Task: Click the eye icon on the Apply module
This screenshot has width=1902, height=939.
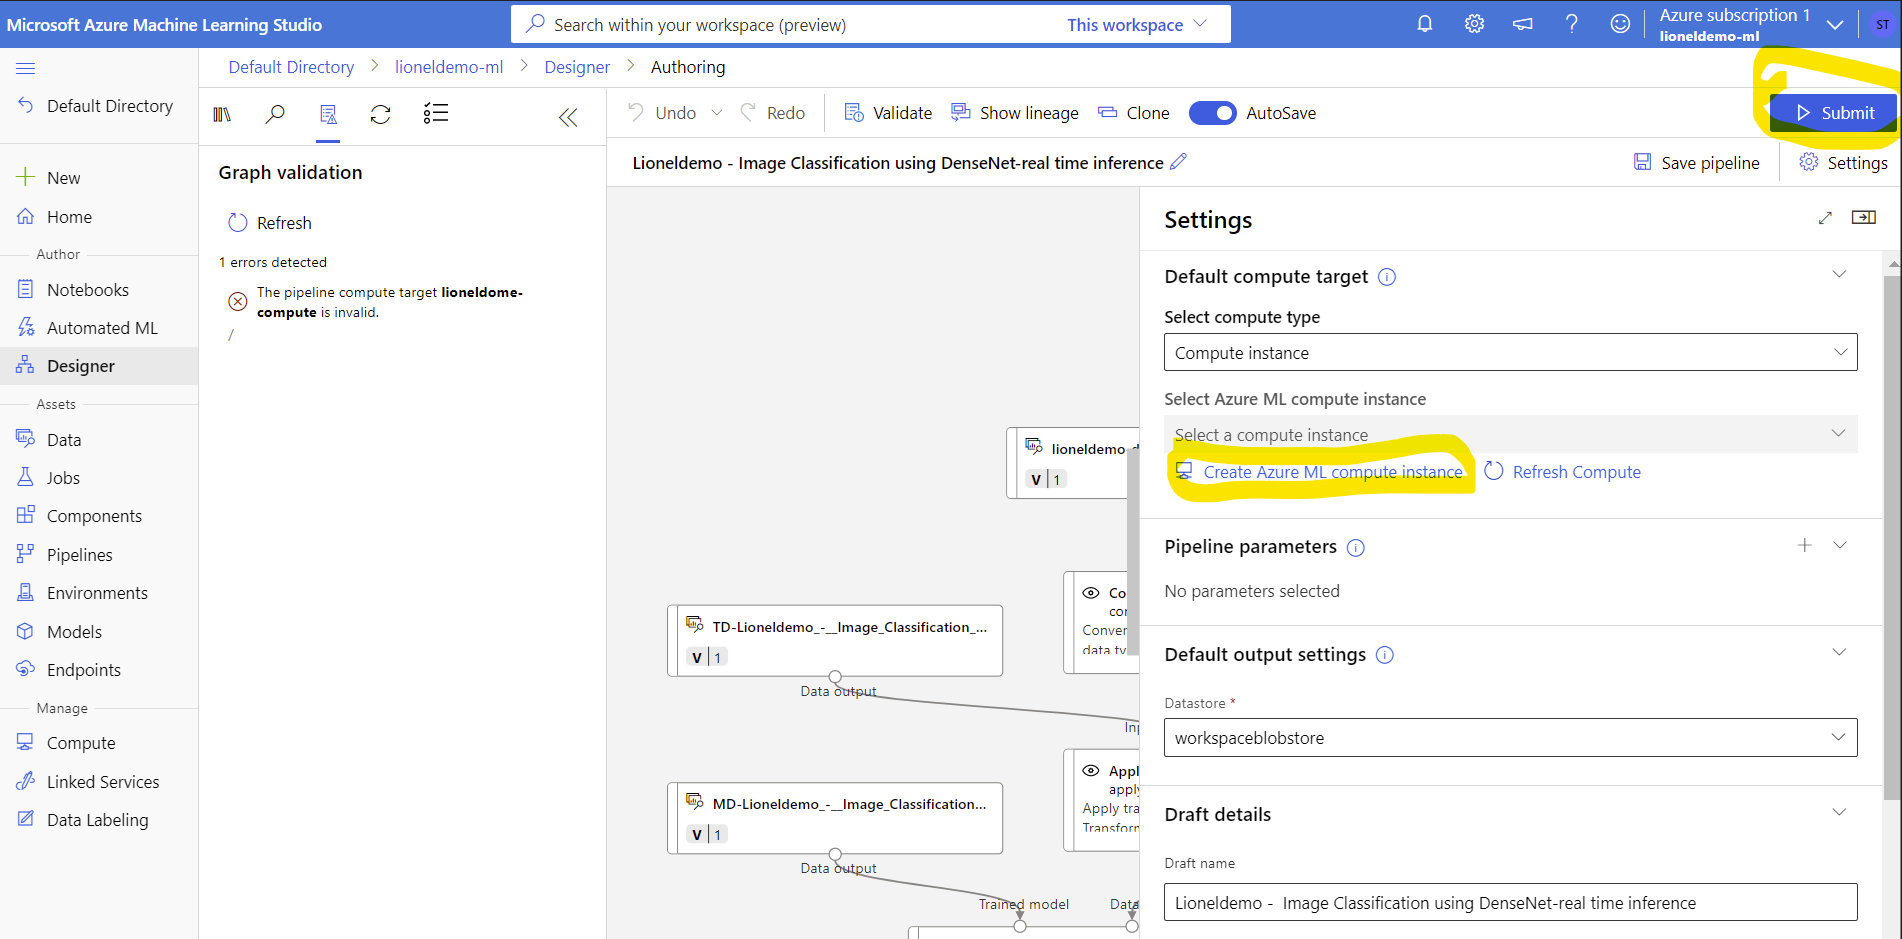Action: (x=1091, y=771)
